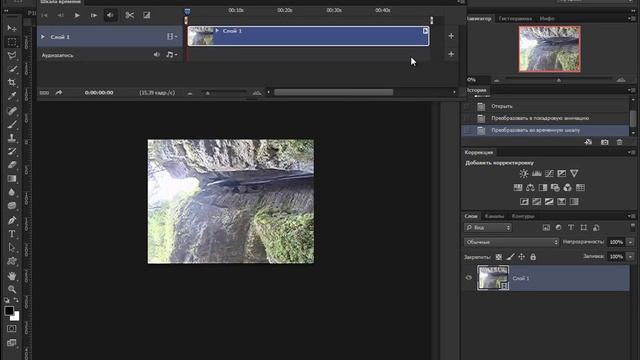Select the History Brush tool
The image size is (640, 360).
tap(12, 151)
